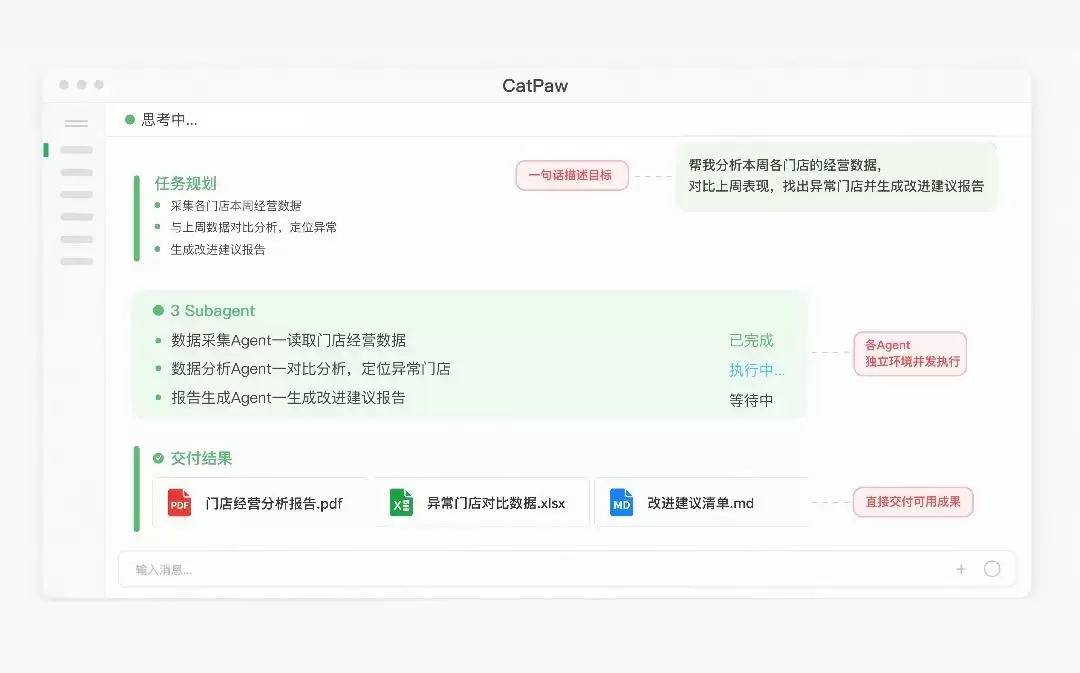Click the 任务规划 heading

click(185, 183)
